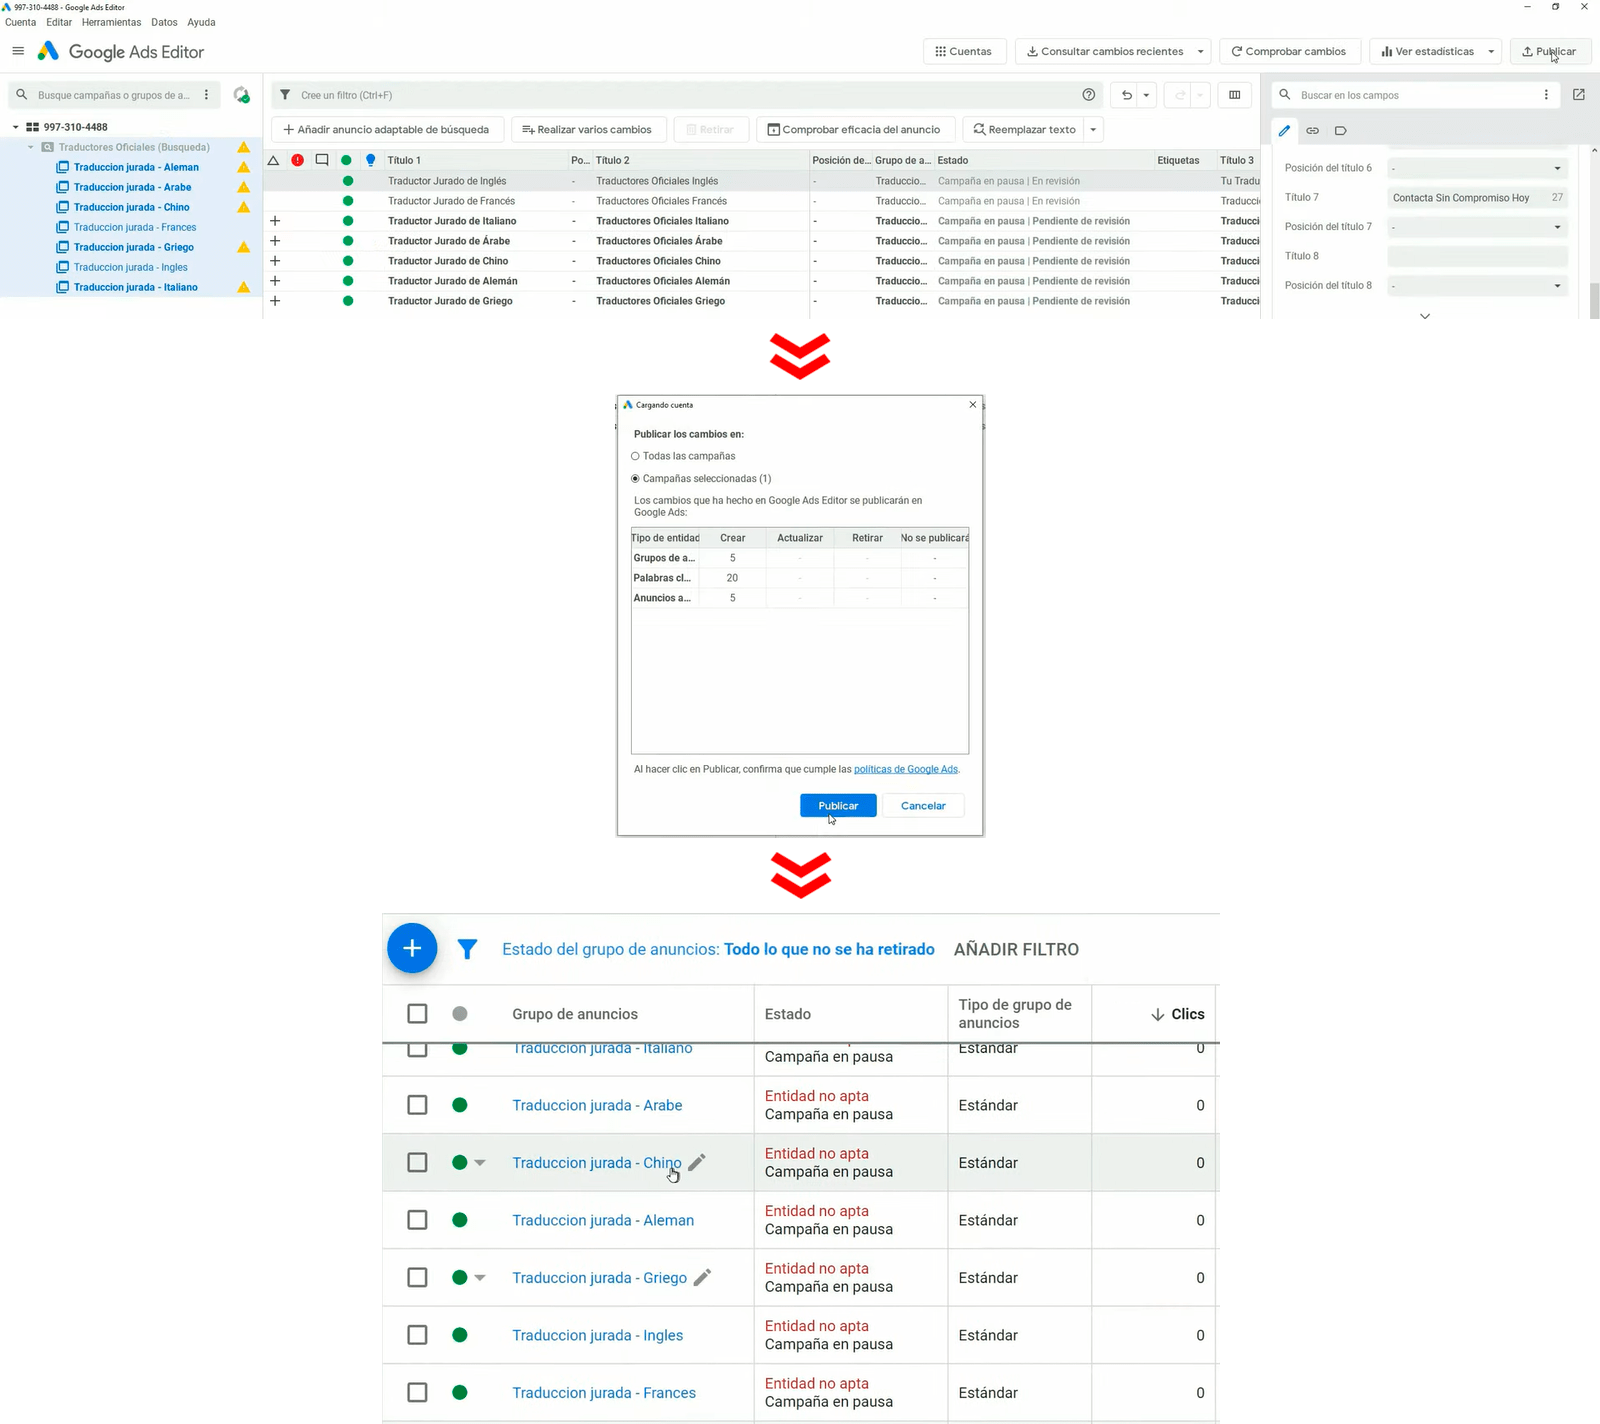Screen dimensions: 1600x1424
Task: Tick the select-all checkbox in the ad group header
Action: (417, 1014)
